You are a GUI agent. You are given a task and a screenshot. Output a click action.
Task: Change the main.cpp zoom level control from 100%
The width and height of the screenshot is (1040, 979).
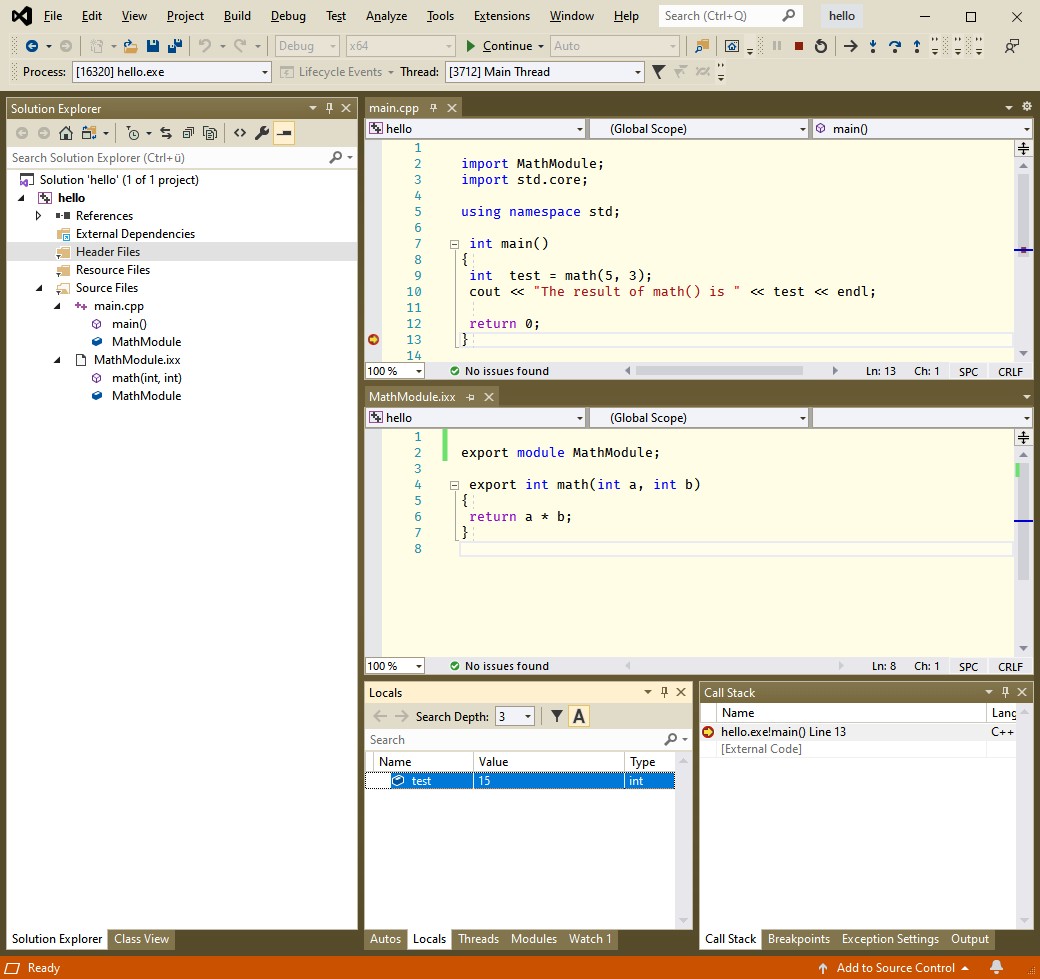[393, 370]
